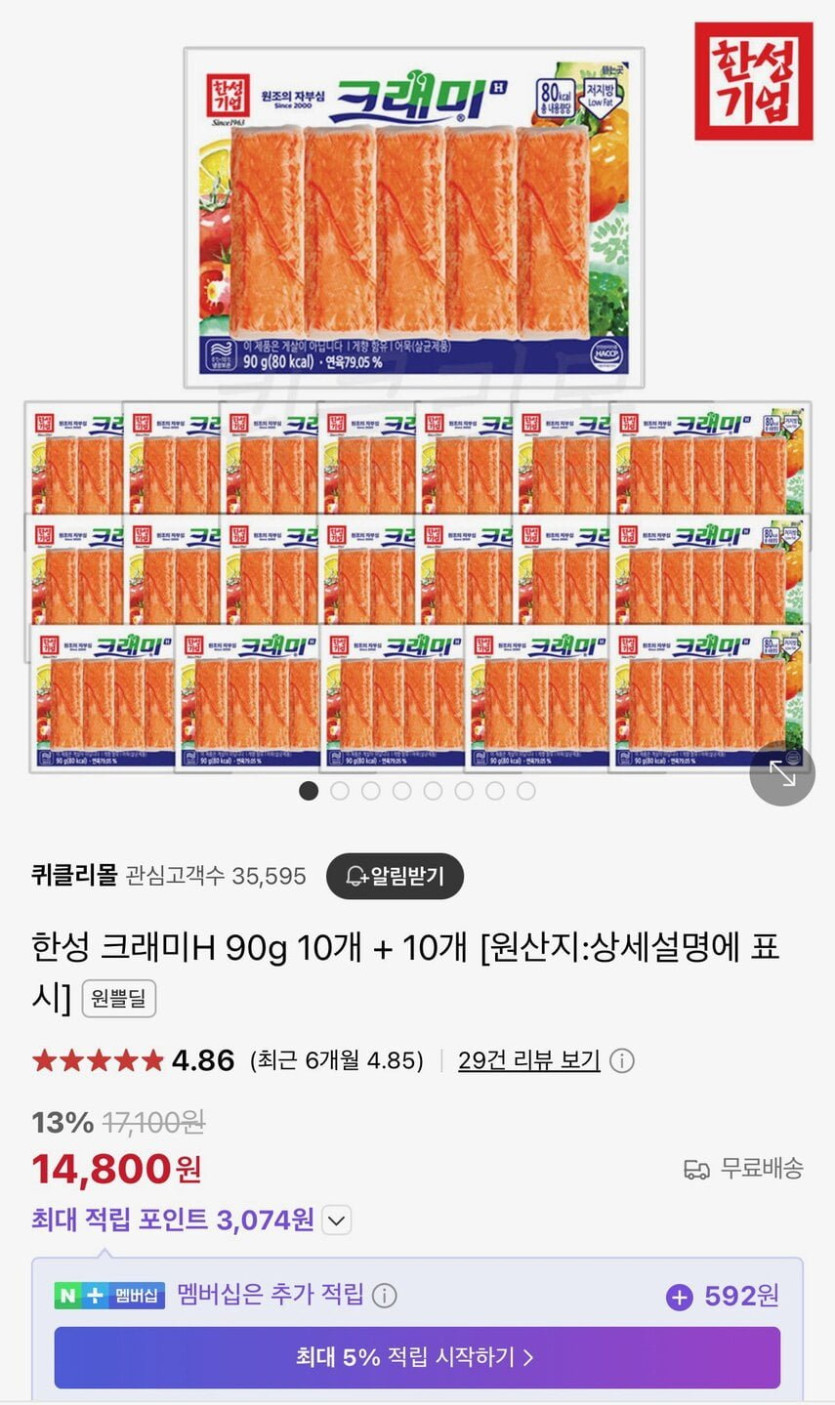Tap the 한성기업 red brand logo
The height and width of the screenshot is (1405, 835).
(x=754, y=81)
